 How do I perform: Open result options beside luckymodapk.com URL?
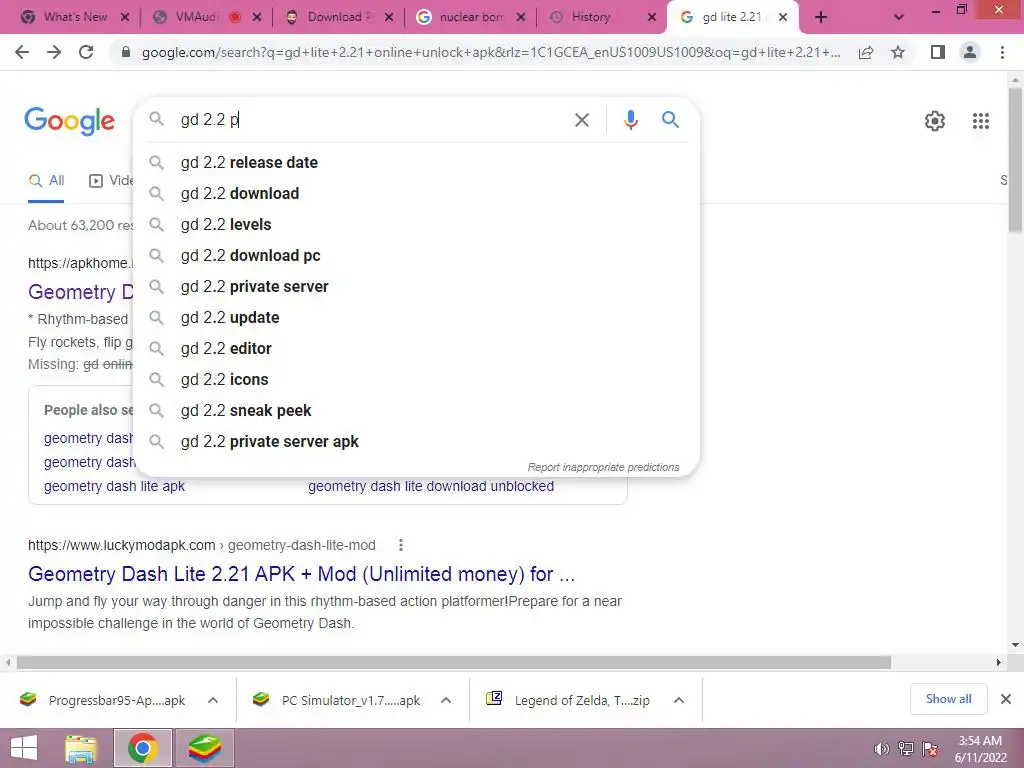click(400, 545)
